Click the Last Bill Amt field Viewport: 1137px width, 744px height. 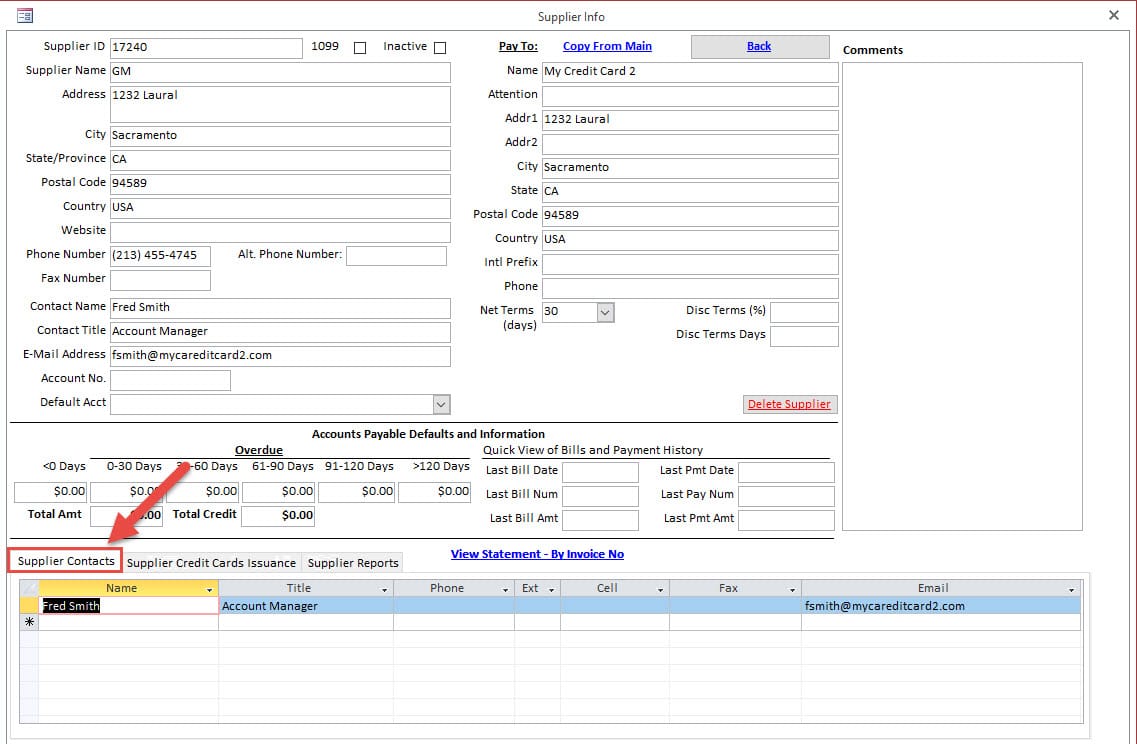(600, 520)
